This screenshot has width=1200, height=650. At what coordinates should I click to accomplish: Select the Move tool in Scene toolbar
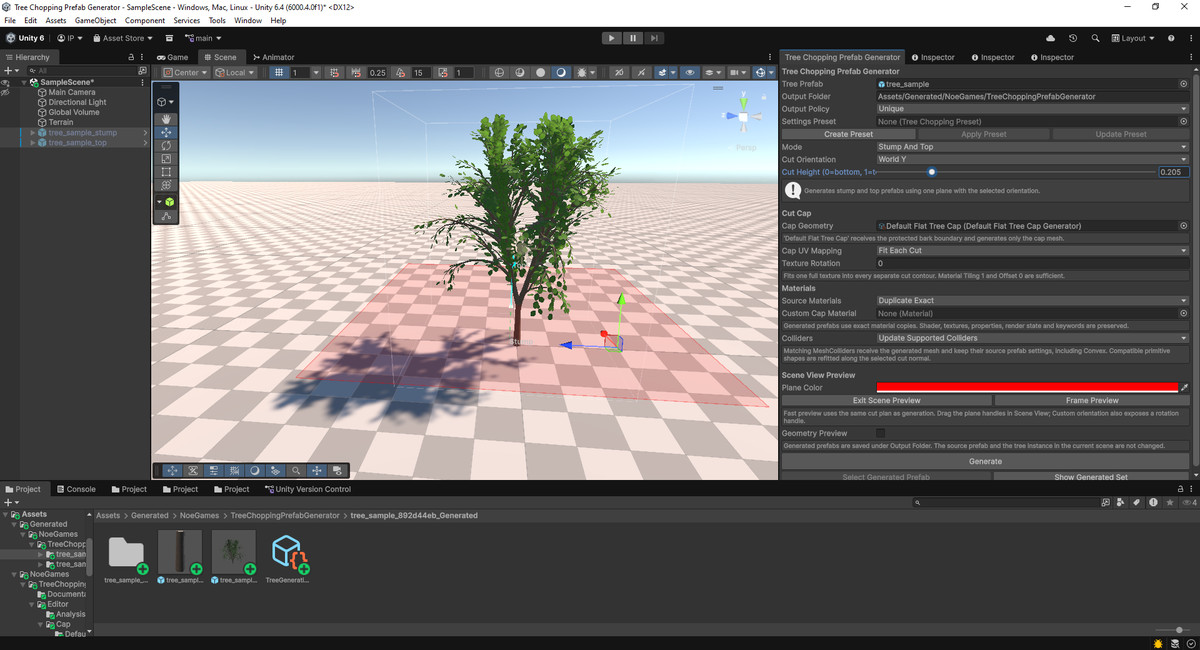point(166,132)
